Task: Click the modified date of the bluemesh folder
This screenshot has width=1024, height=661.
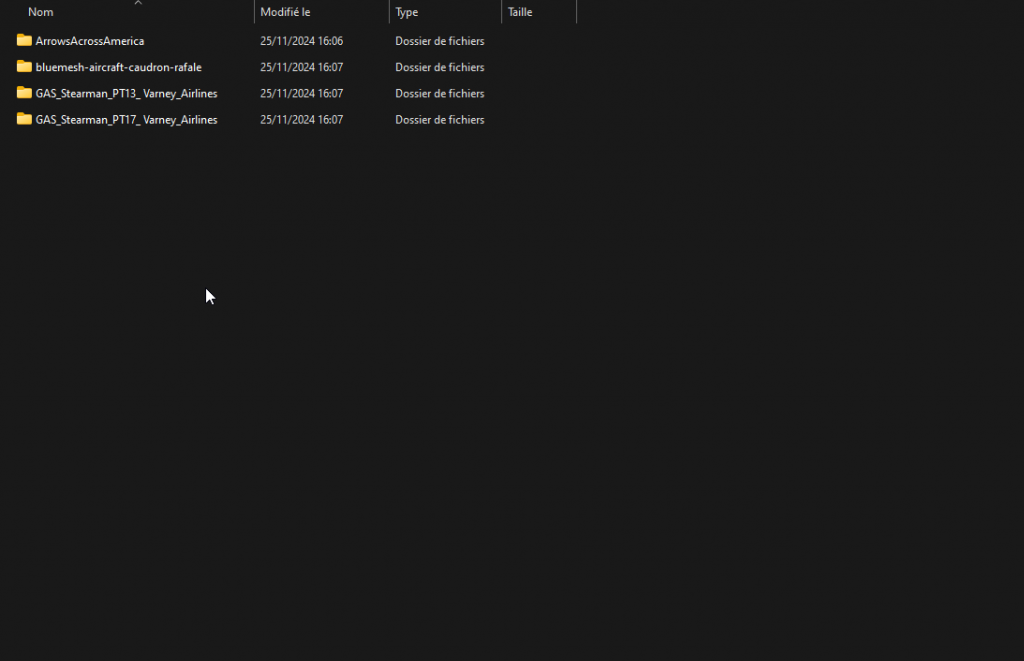Action: [x=301, y=67]
